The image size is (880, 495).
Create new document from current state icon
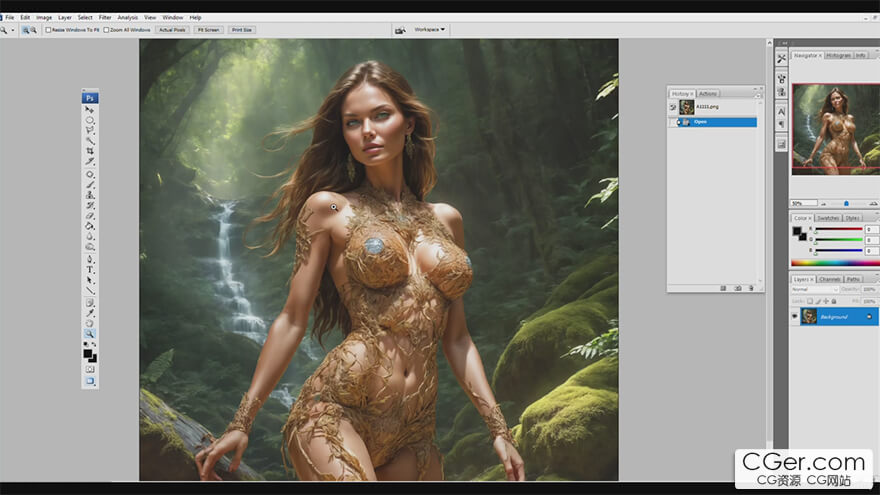click(x=723, y=288)
